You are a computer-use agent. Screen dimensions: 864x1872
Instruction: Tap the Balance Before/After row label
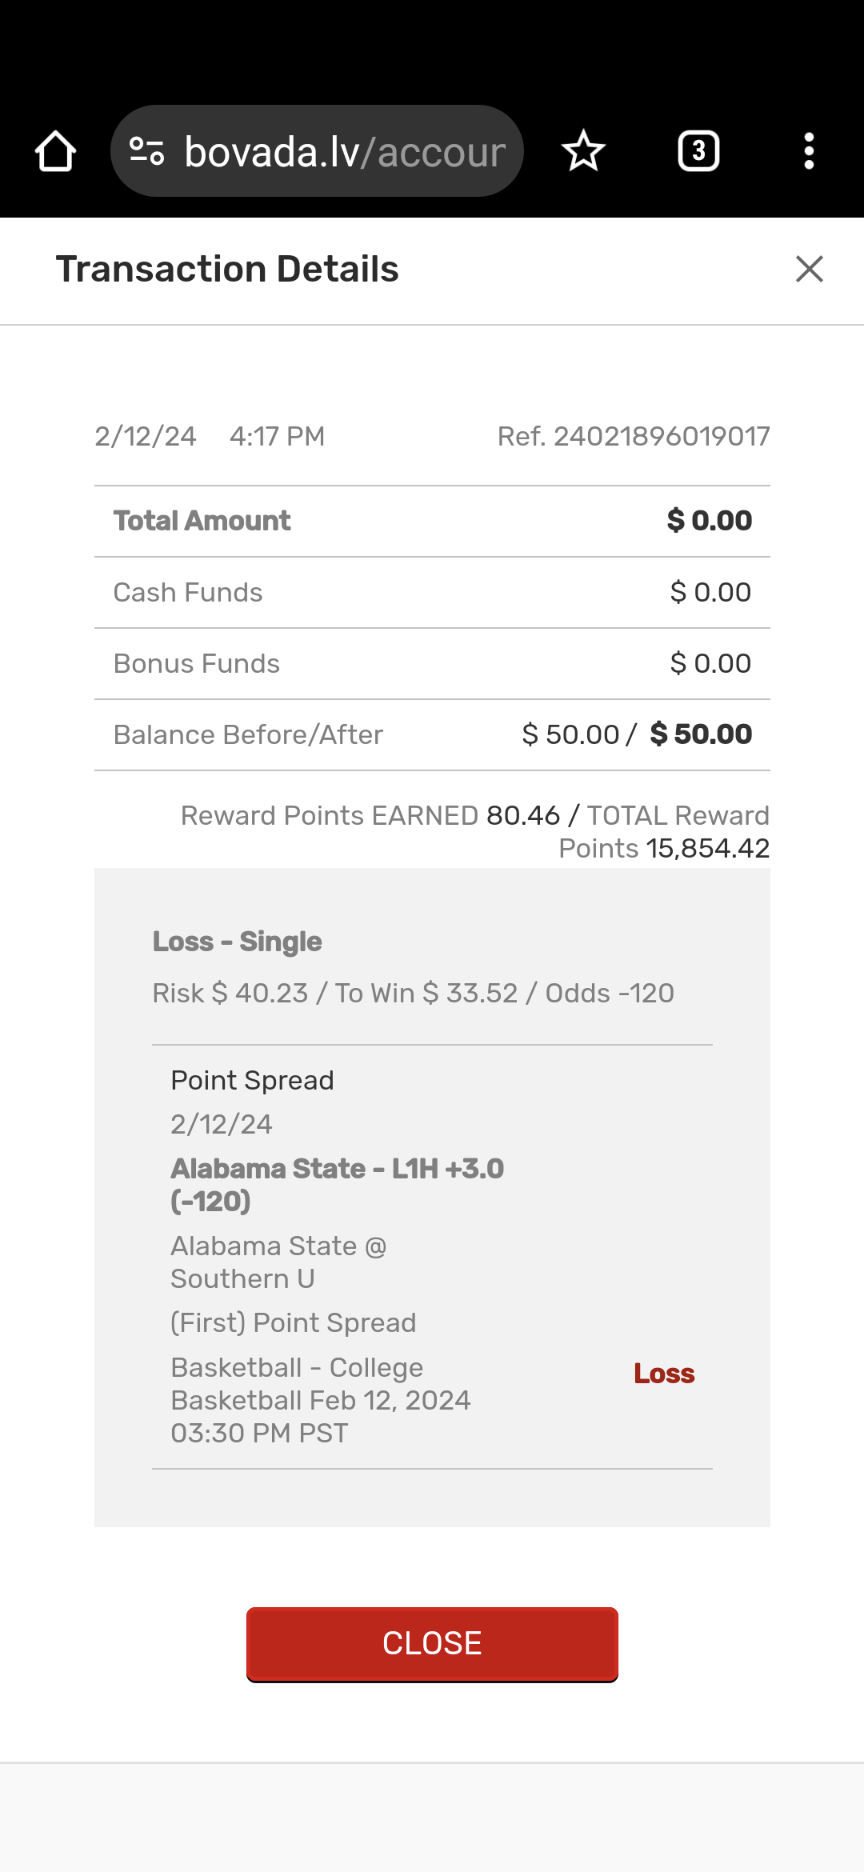point(248,735)
